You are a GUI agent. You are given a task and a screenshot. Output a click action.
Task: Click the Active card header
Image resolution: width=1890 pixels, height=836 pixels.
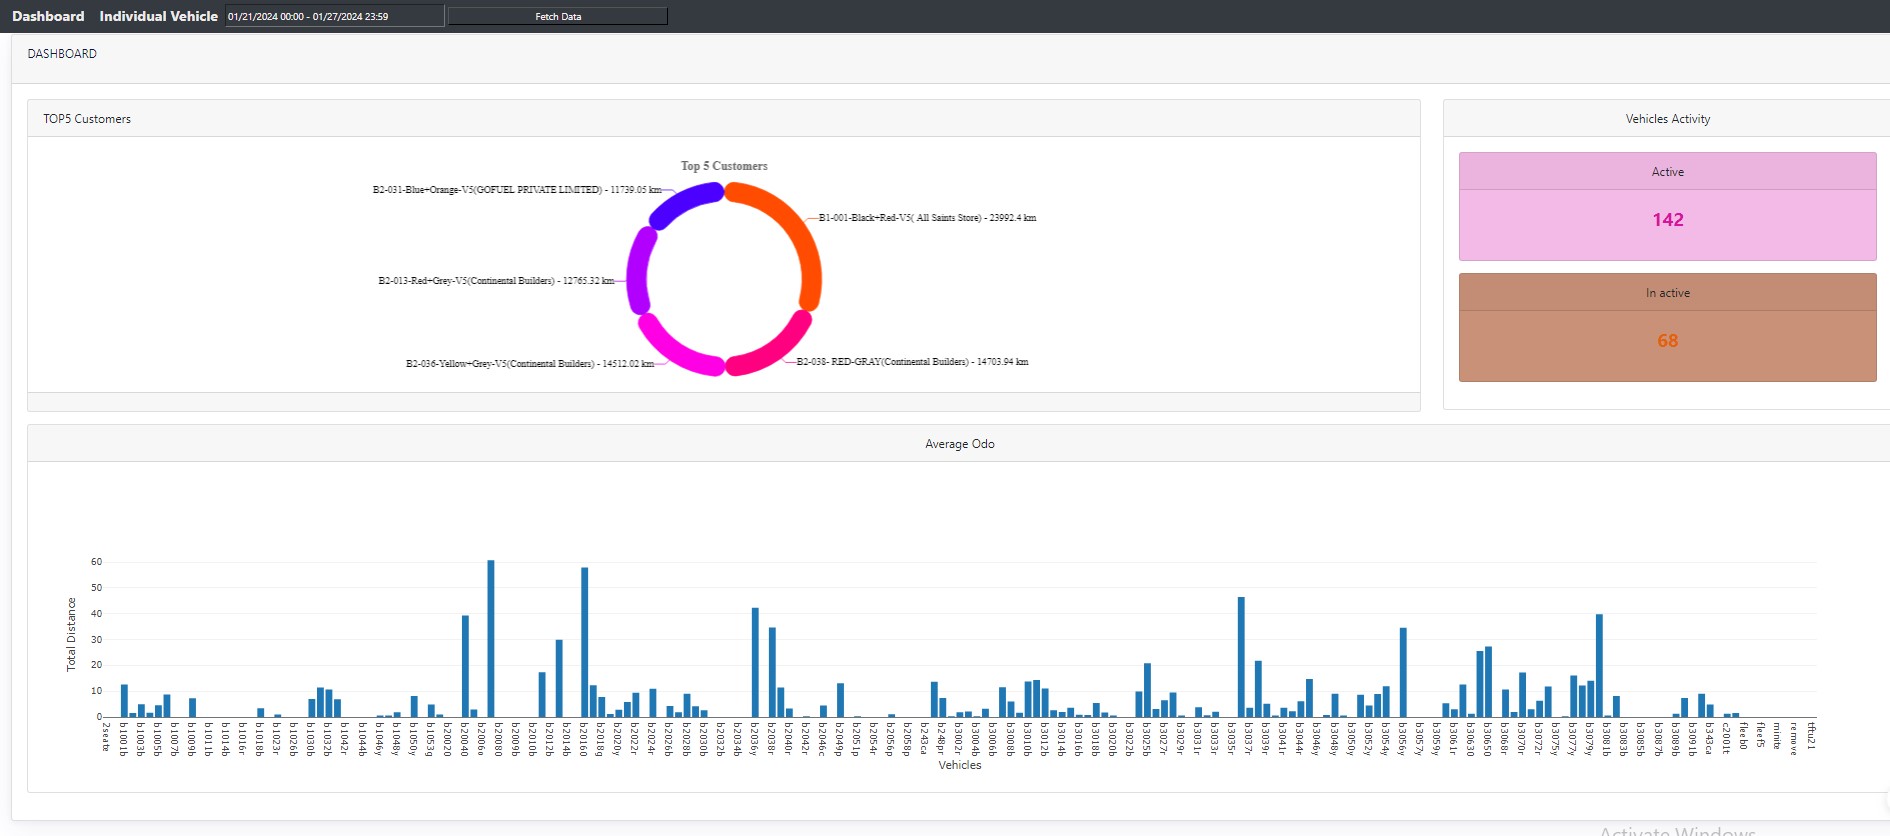[1667, 172]
